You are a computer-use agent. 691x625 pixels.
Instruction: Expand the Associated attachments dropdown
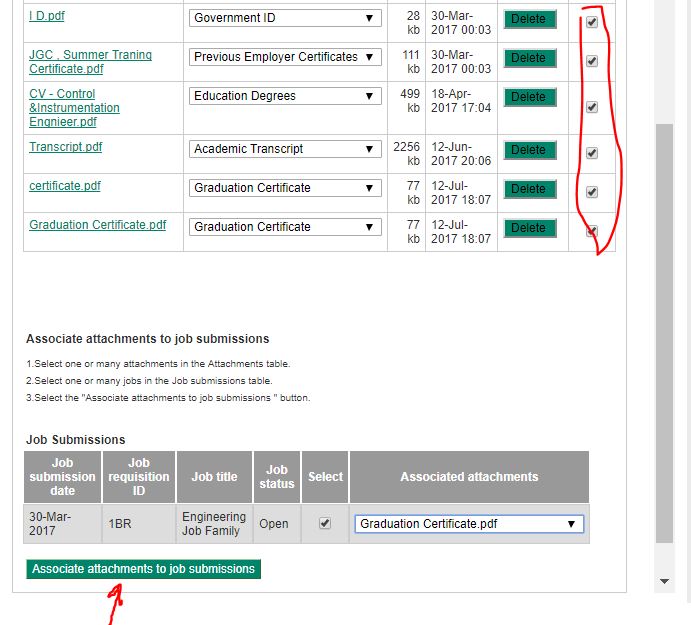tap(468, 524)
